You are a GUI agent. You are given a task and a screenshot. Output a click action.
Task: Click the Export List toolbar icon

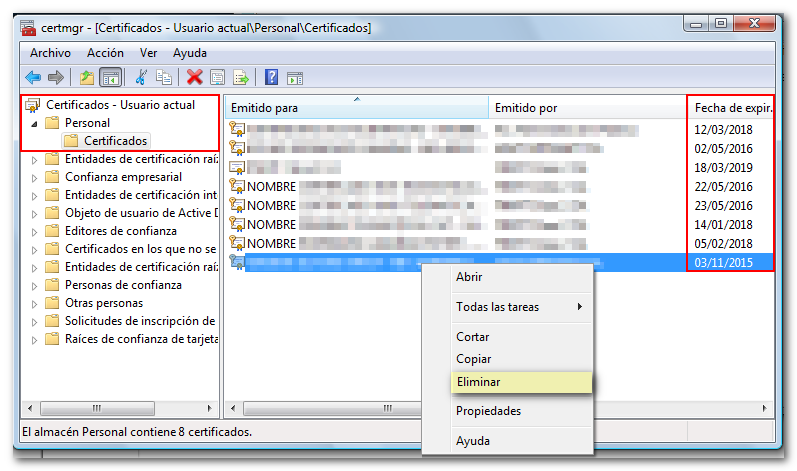click(x=240, y=77)
